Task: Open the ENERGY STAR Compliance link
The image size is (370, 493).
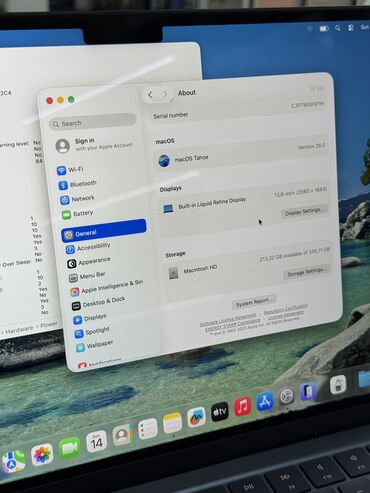Action: point(233,325)
